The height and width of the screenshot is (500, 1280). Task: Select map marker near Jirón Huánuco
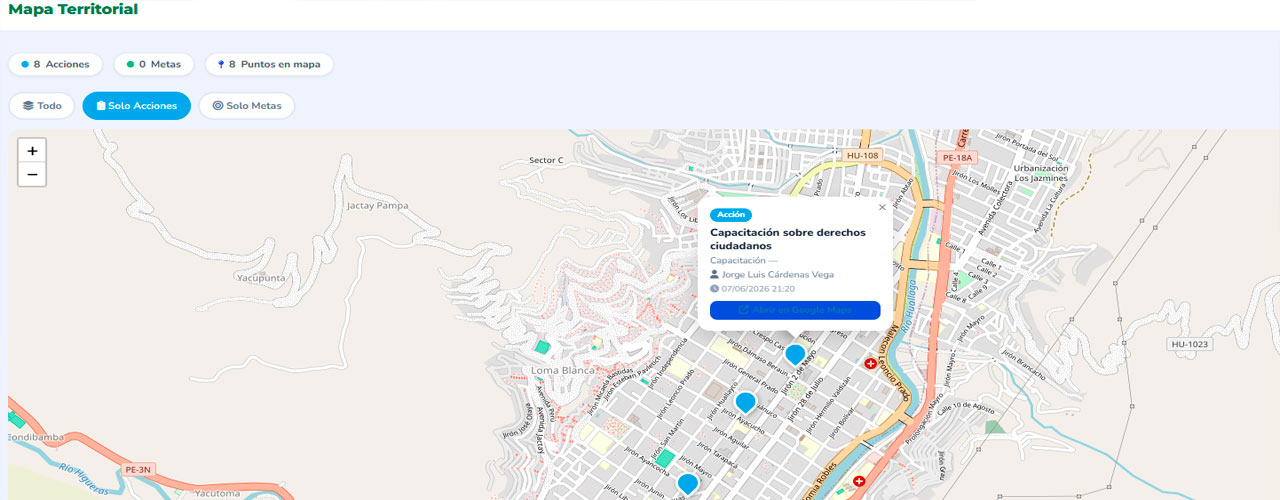tap(745, 403)
